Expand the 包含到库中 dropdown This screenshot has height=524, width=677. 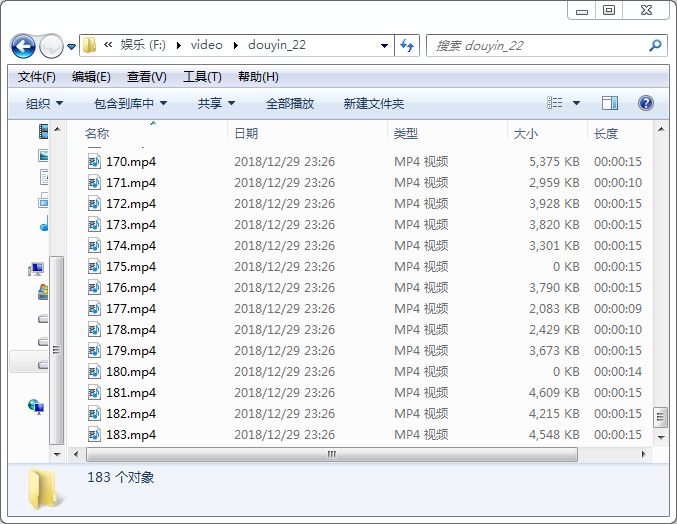[x=130, y=104]
